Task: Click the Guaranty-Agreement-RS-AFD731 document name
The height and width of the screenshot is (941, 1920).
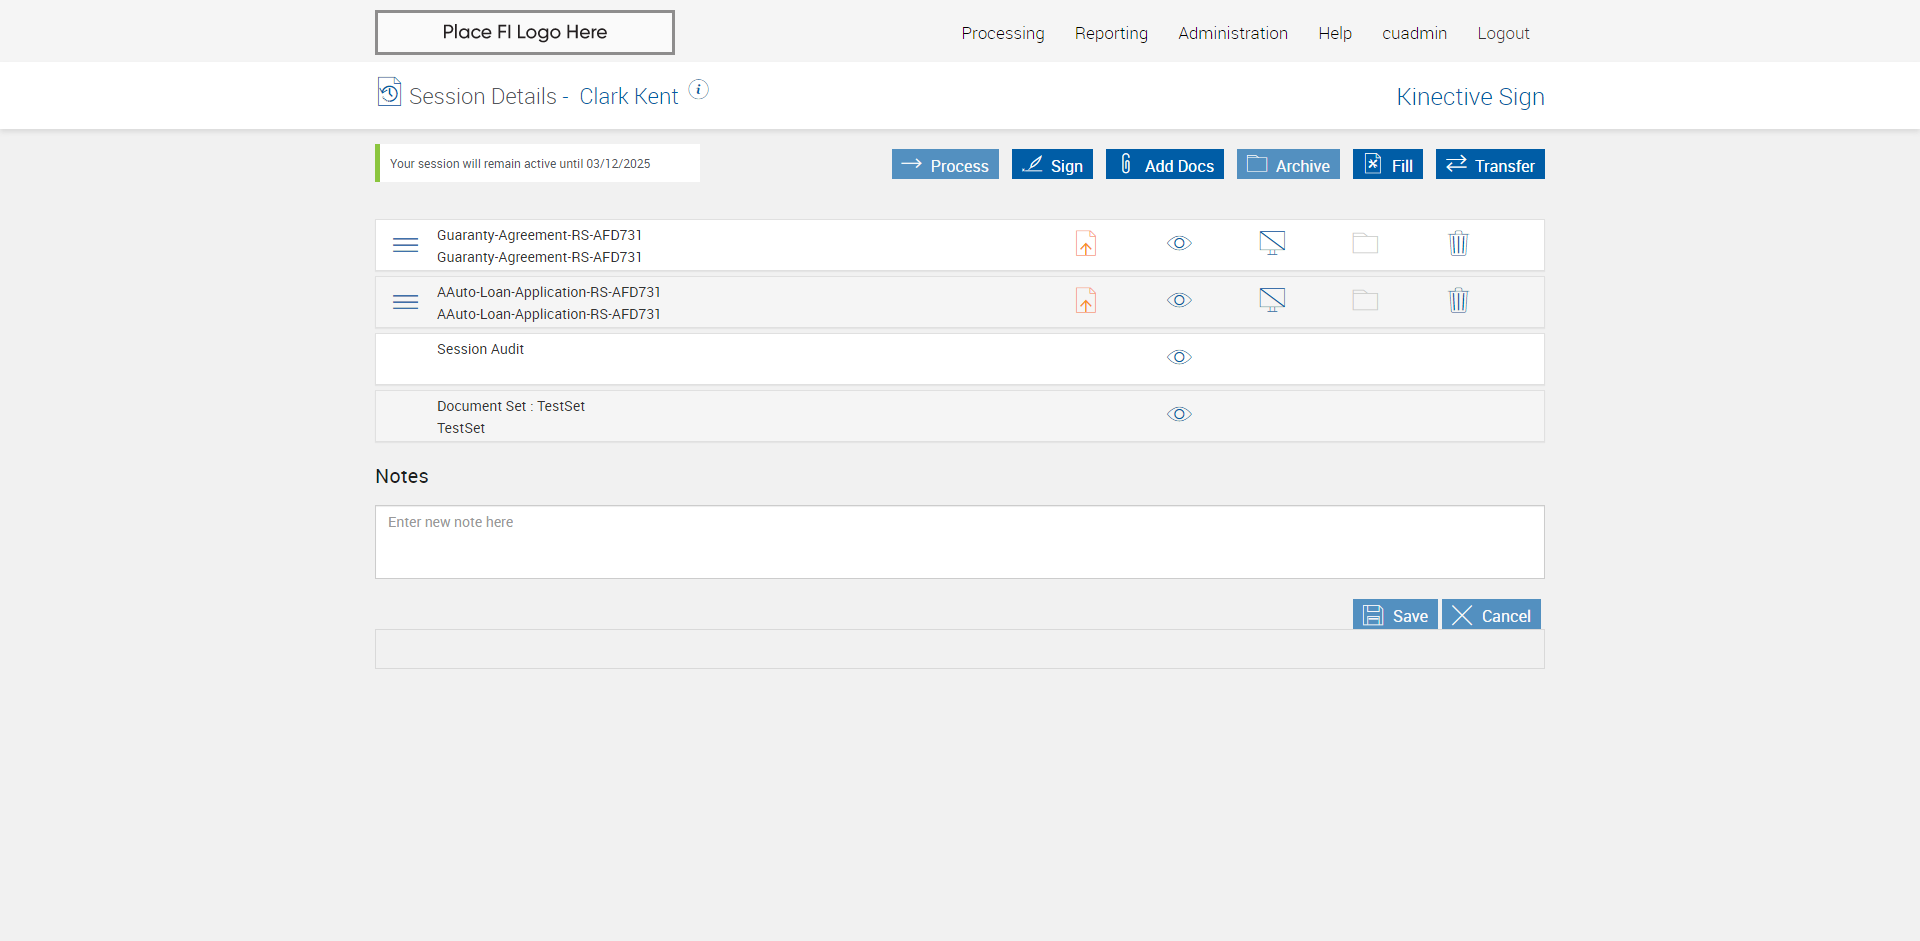Action: tap(539, 235)
